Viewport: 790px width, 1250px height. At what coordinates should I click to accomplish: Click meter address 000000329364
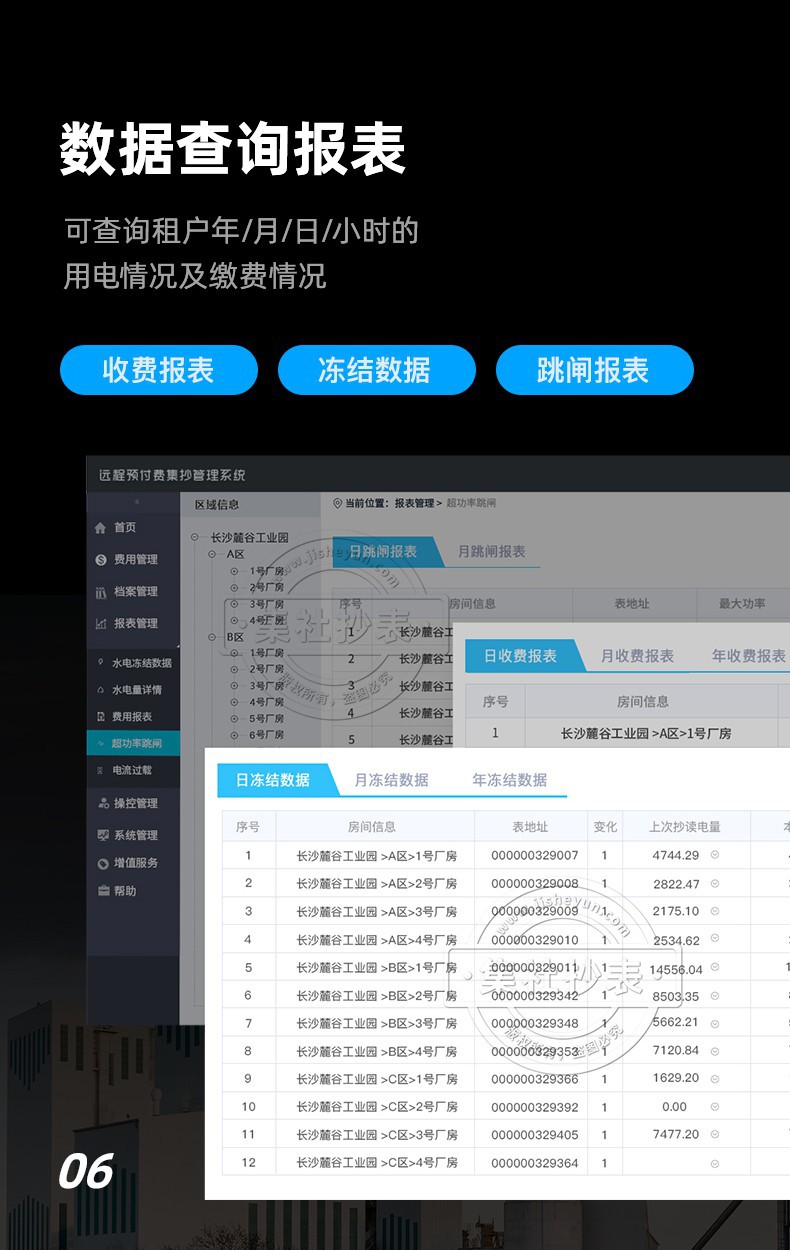coord(534,1163)
